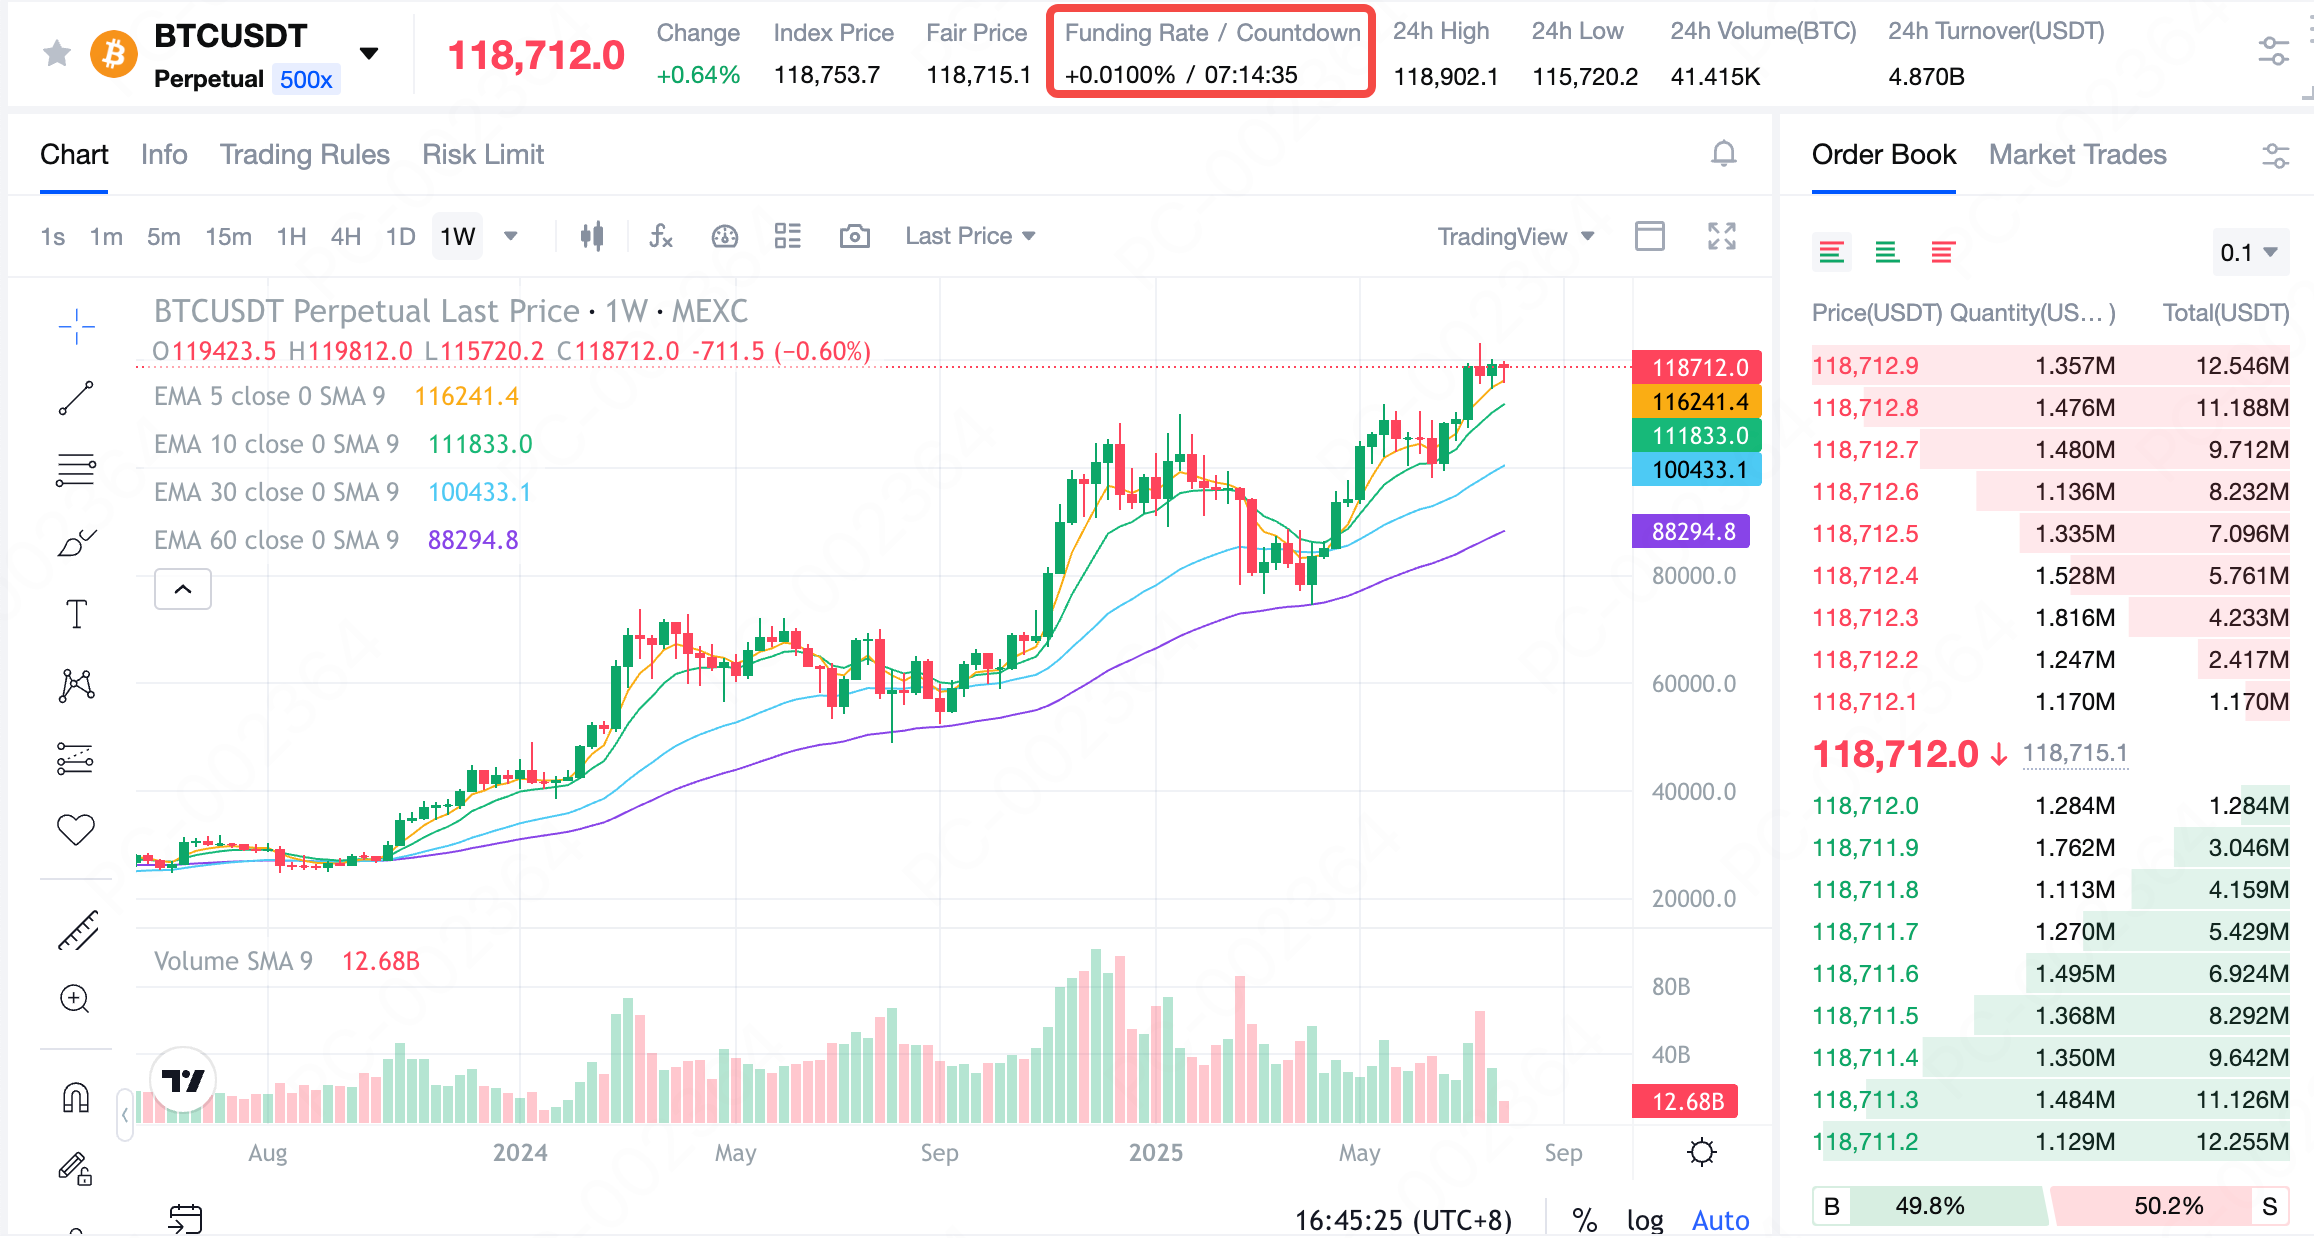Open the Trading Rules tab
2314x1238 pixels.
(304, 154)
